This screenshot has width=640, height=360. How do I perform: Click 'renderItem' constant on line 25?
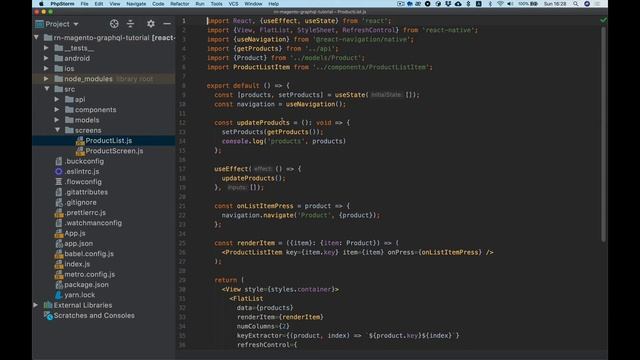coord(256,243)
